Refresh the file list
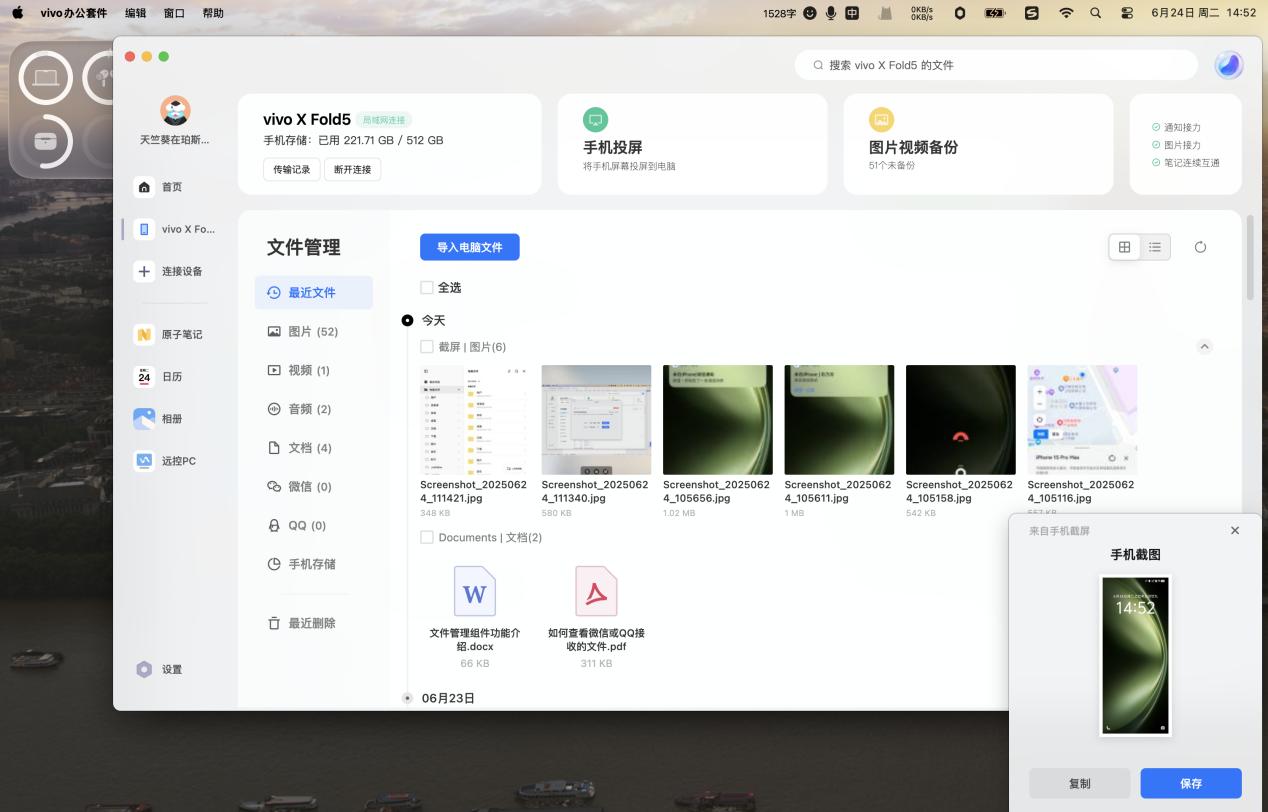Image resolution: width=1268 pixels, height=812 pixels. [1200, 247]
